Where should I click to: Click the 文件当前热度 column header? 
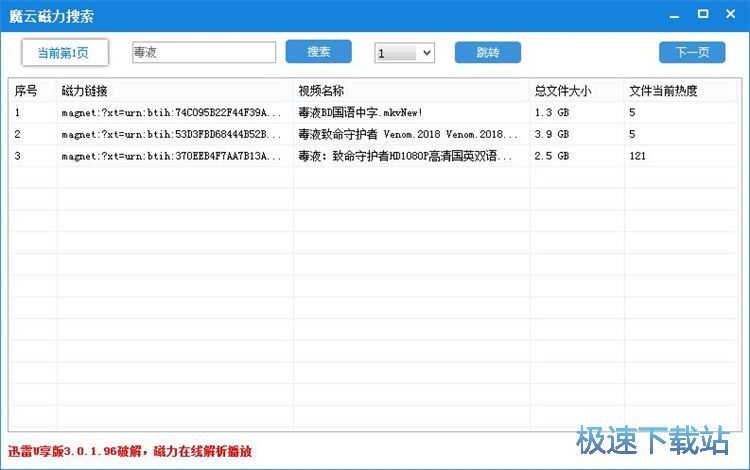pyautogui.click(x=681, y=90)
